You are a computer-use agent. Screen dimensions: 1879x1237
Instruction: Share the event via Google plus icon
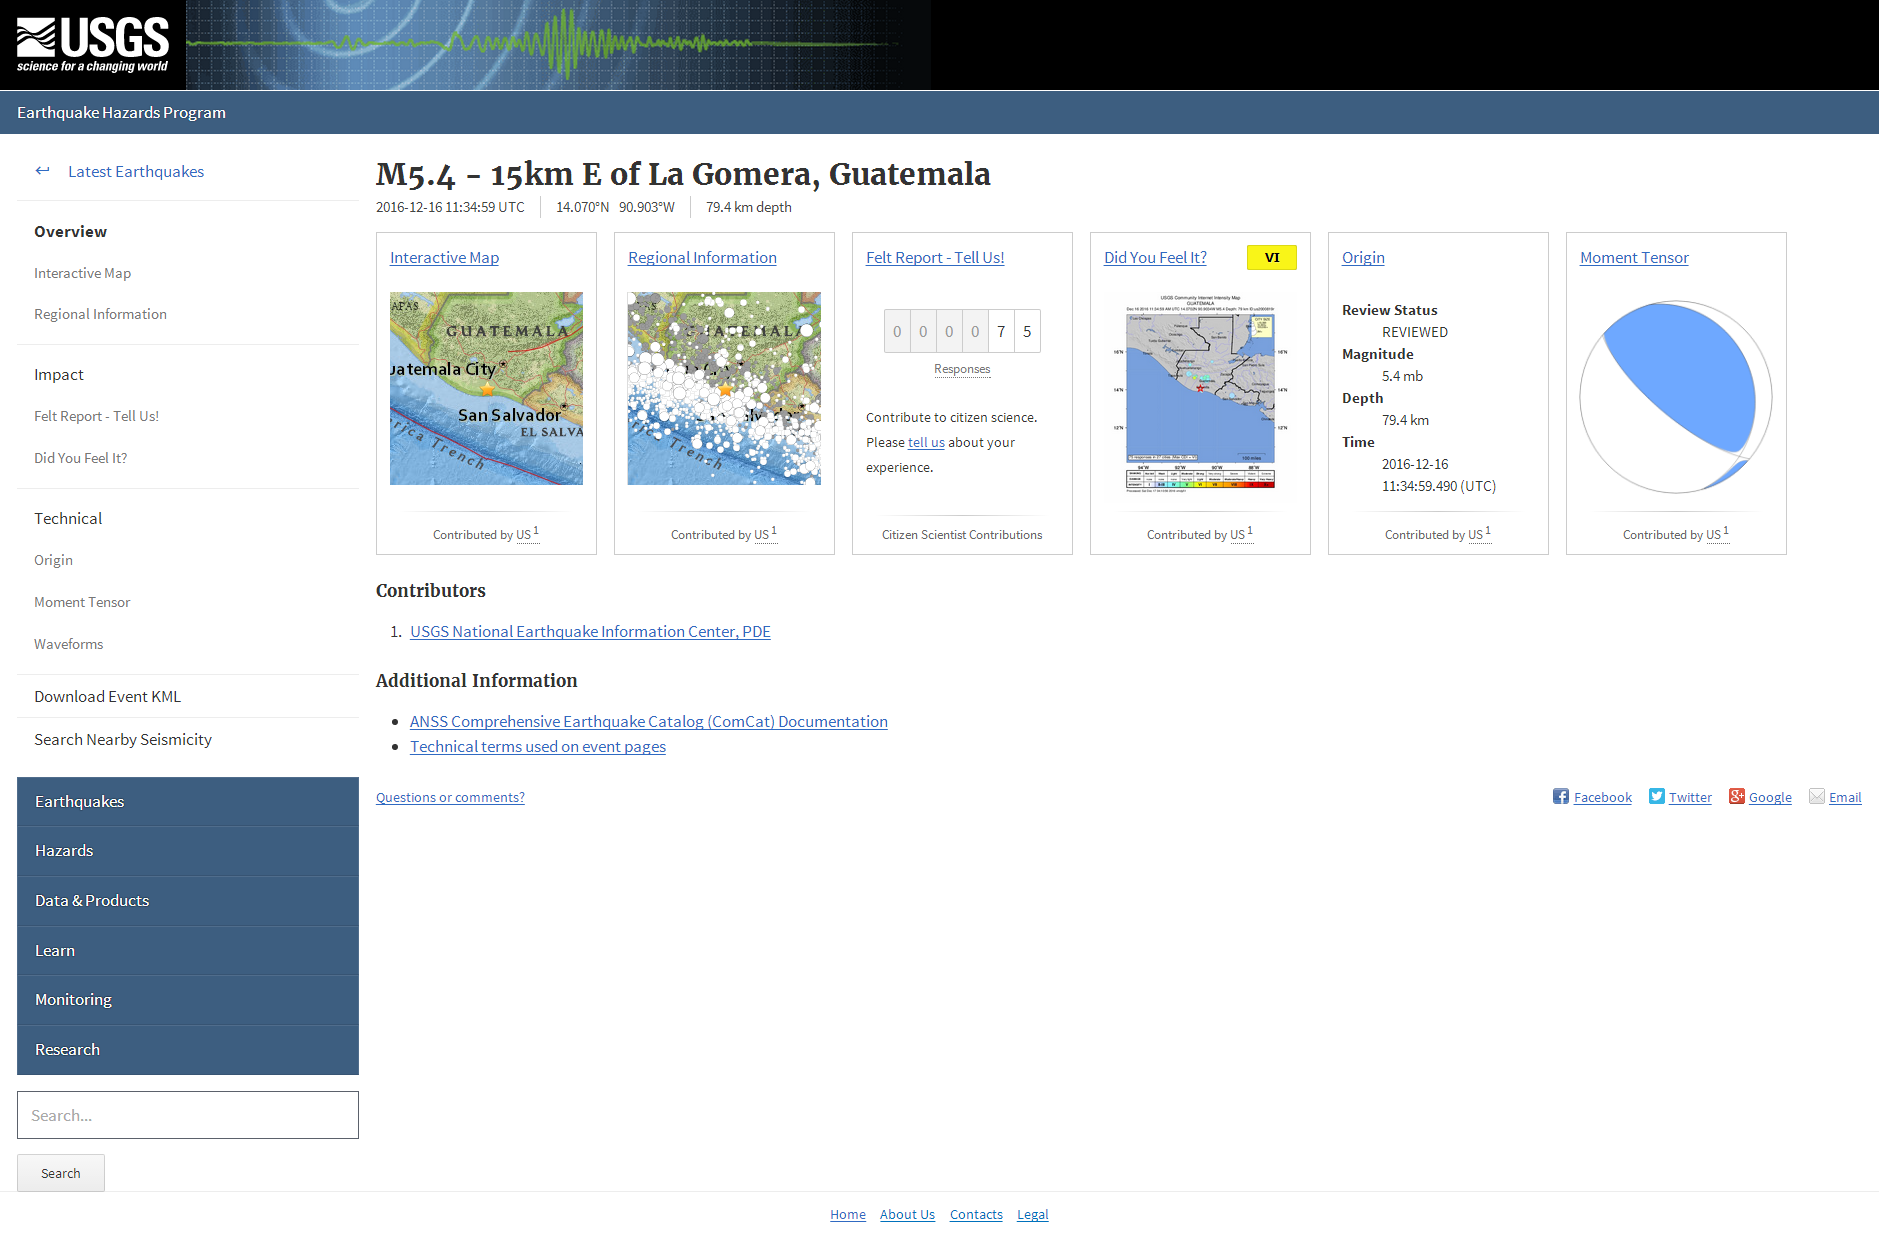(1736, 796)
